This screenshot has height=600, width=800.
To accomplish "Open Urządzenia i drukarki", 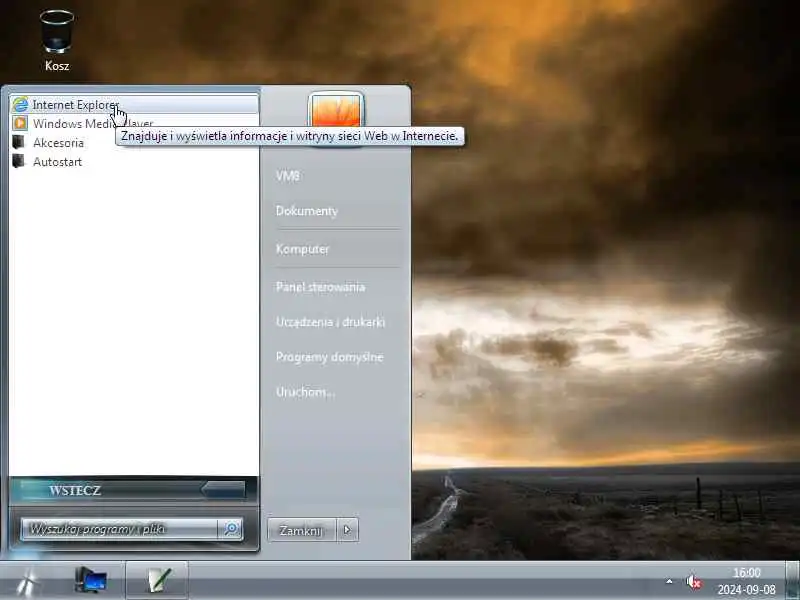I will coord(330,322).
